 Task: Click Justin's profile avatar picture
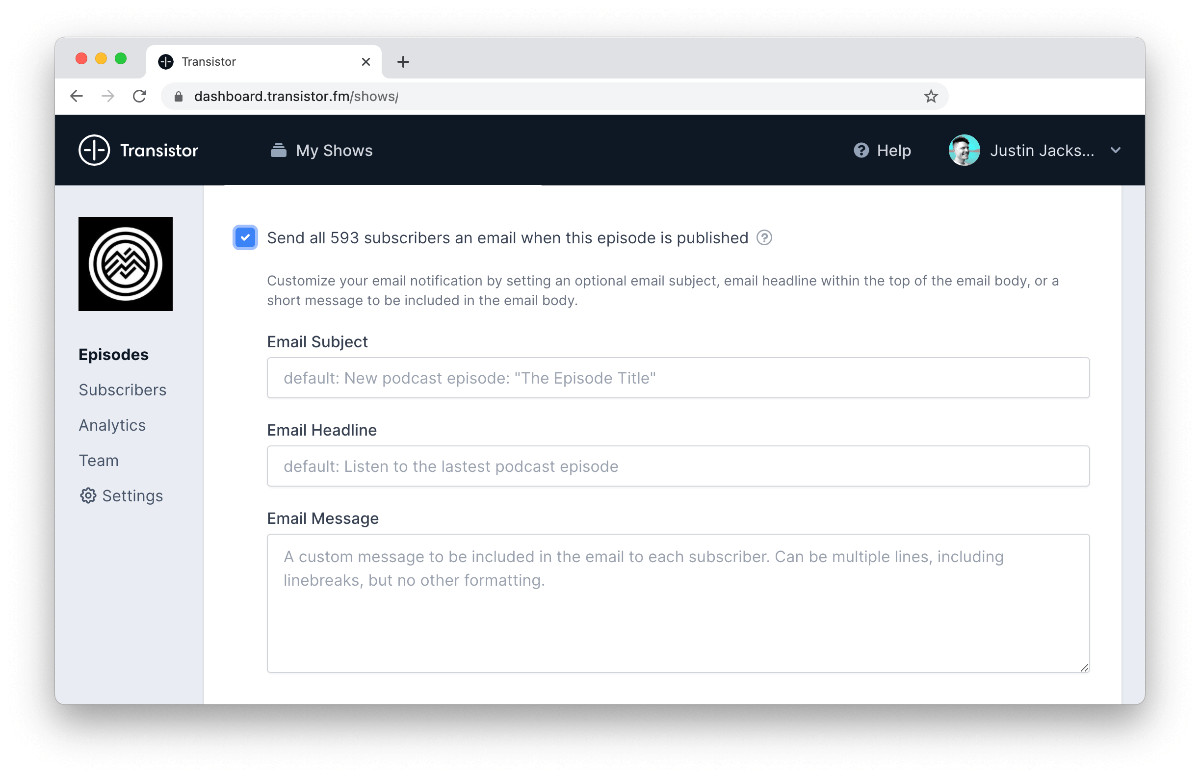click(x=963, y=150)
